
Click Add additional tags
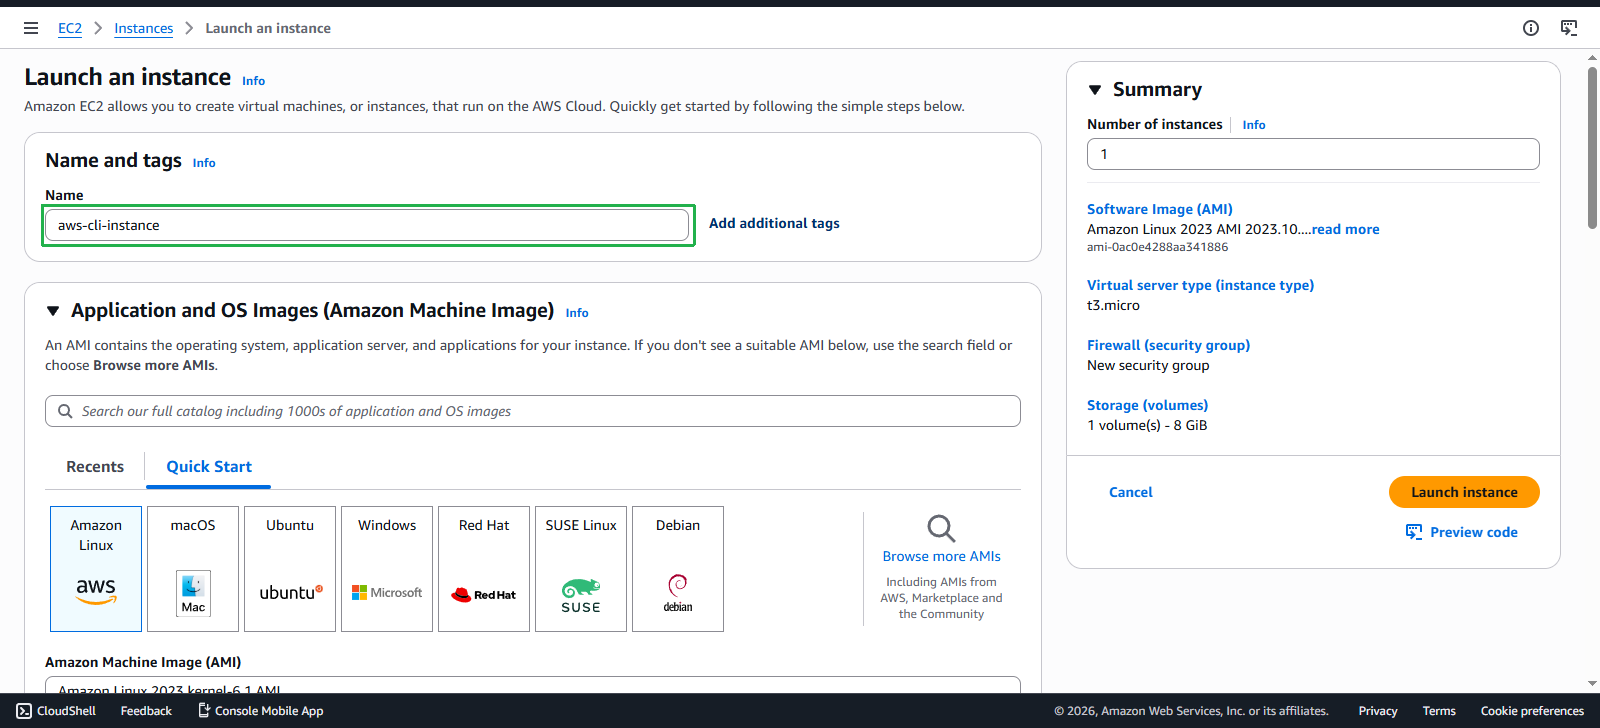(x=774, y=223)
